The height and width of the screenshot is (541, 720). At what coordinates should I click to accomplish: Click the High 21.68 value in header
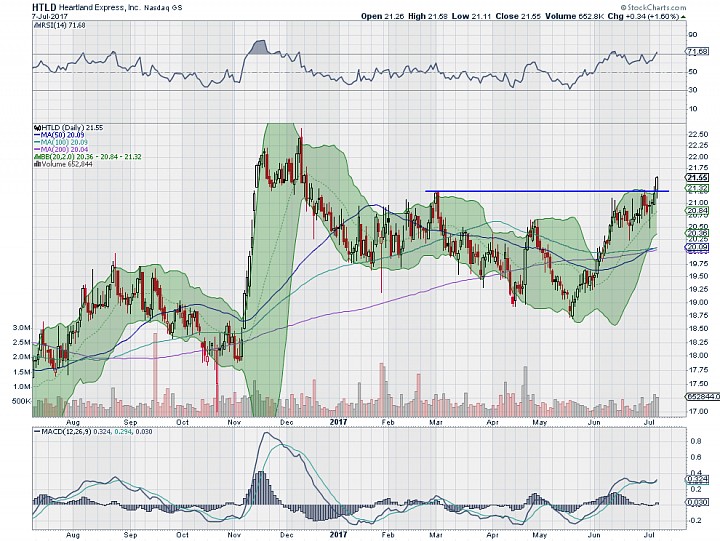pyautogui.click(x=427, y=16)
